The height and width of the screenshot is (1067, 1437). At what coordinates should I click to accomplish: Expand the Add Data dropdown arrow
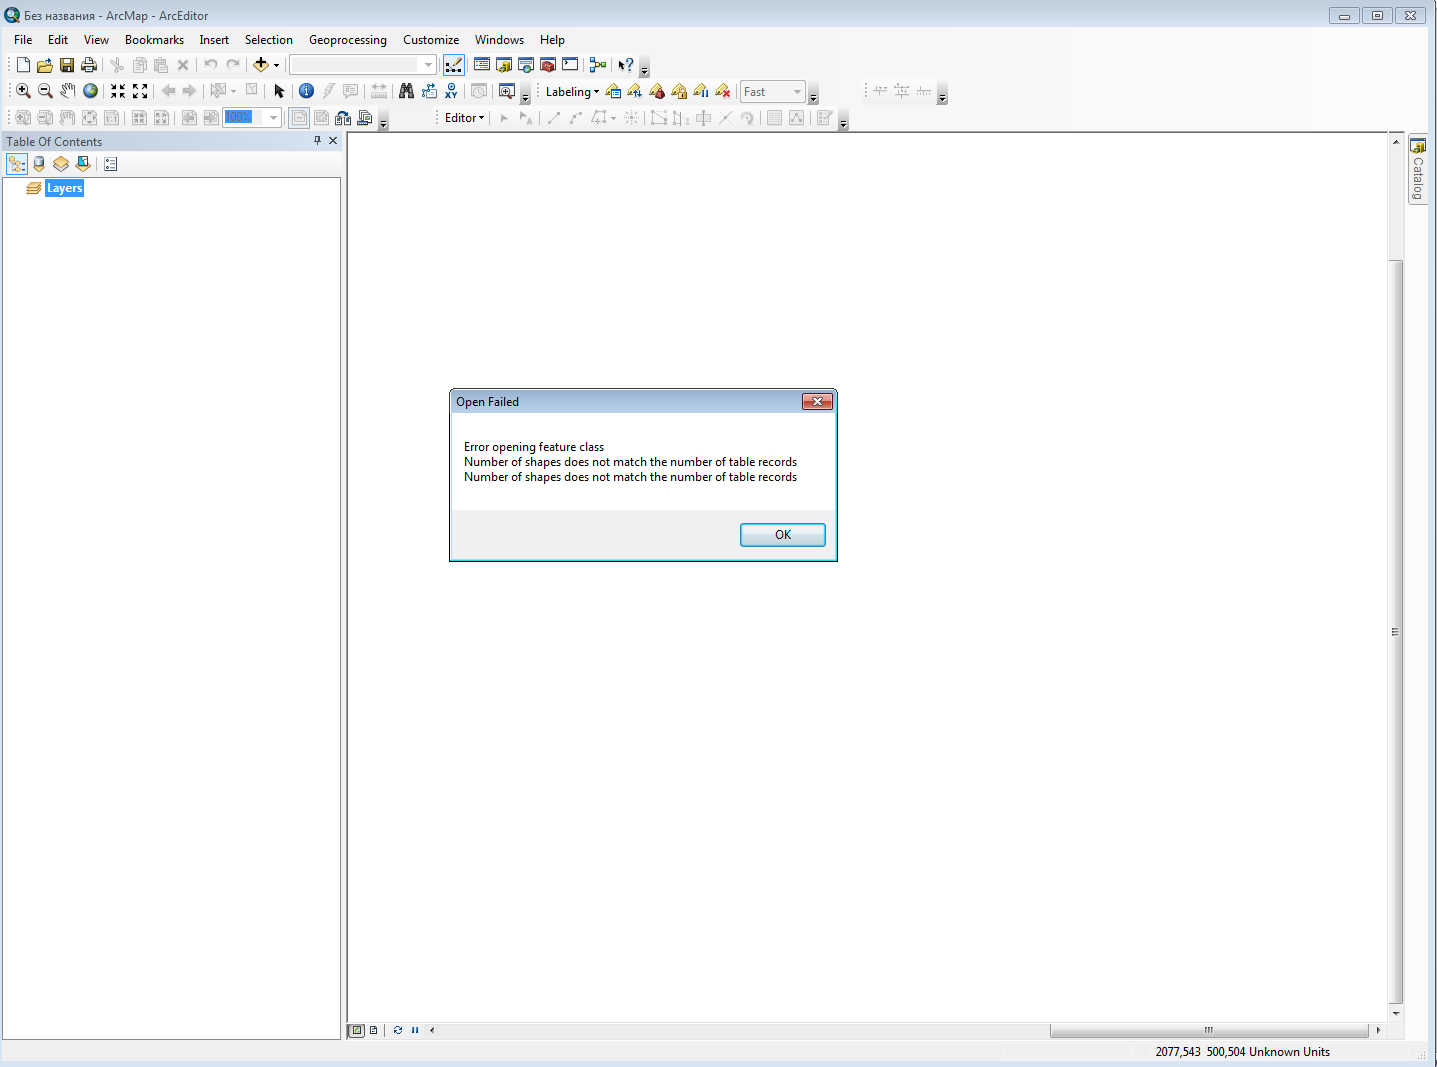click(277, 65)
